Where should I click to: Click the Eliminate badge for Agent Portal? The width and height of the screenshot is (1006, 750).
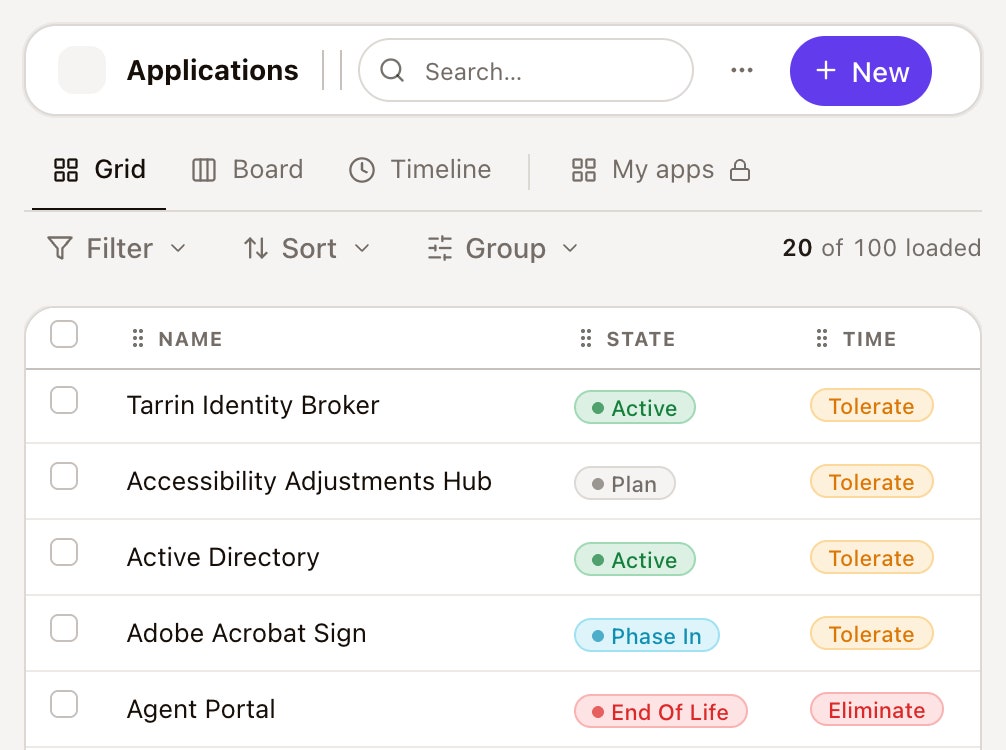[876, 709]
